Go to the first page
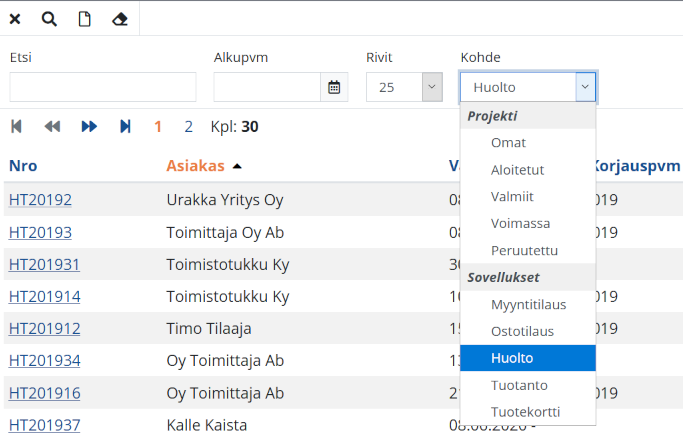 pos(16,126)
